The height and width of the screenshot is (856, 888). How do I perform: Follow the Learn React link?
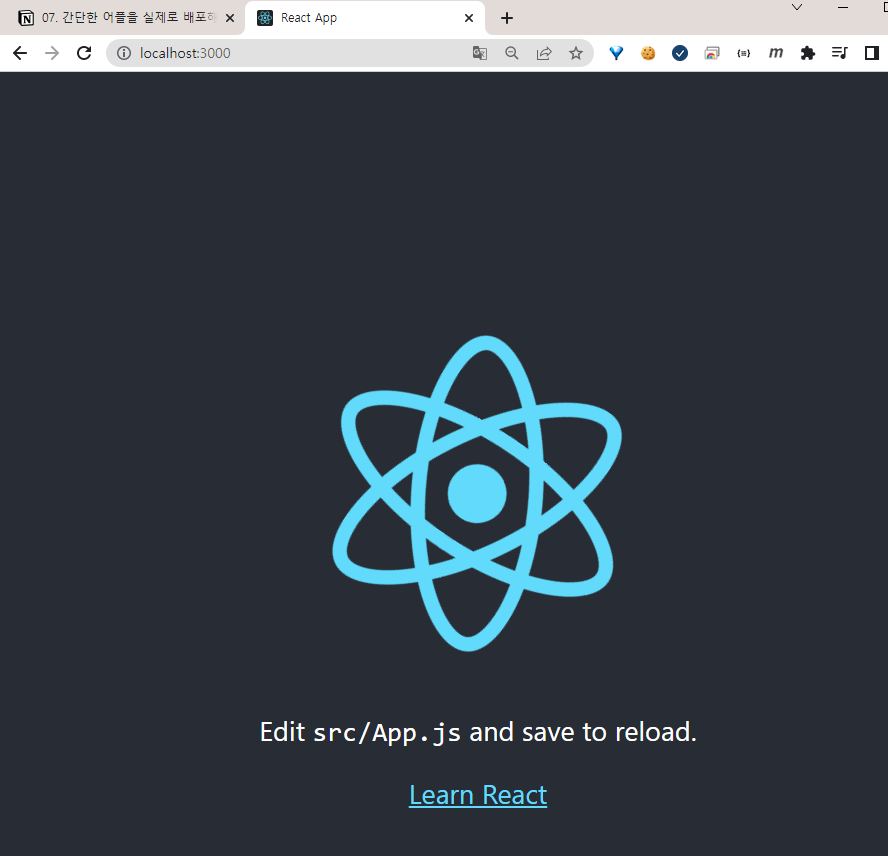478,795
